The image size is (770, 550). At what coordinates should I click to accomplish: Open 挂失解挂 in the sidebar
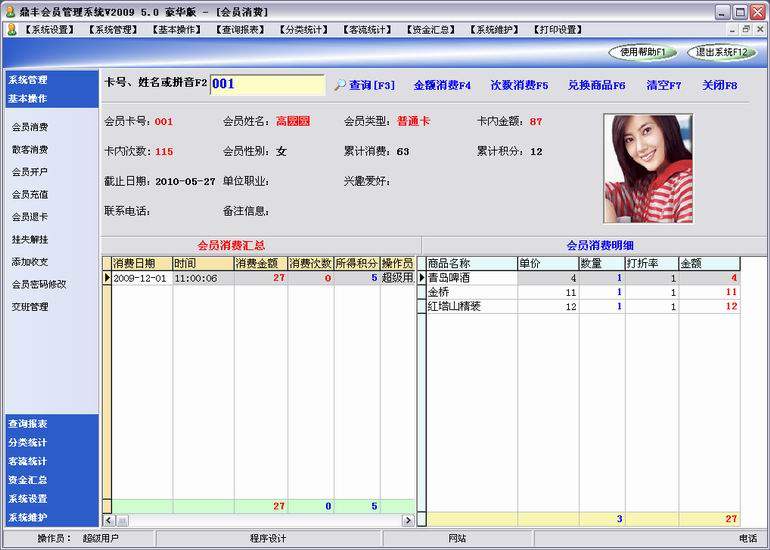coord(30,239)
